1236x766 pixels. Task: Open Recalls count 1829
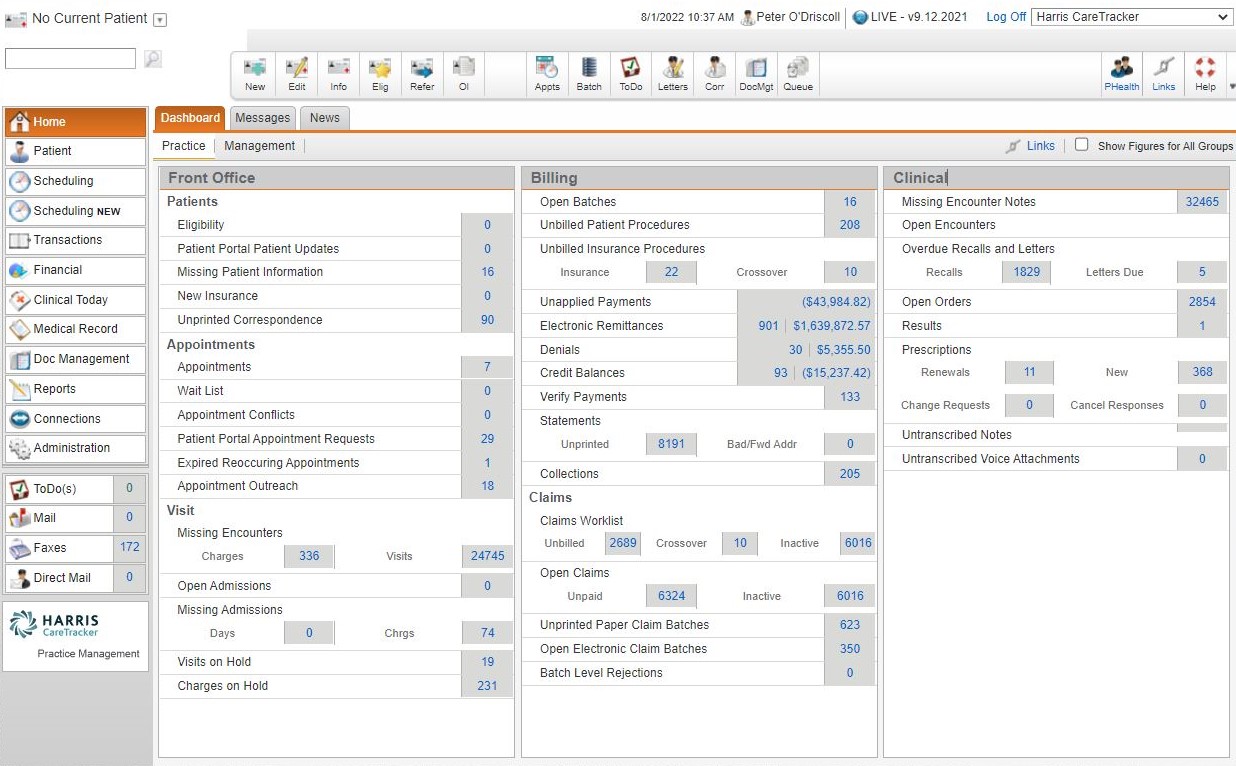[x=1026, y=272]
